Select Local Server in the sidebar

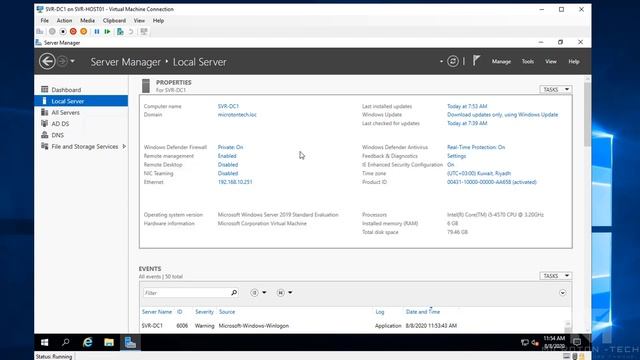[x=81, y=101]
